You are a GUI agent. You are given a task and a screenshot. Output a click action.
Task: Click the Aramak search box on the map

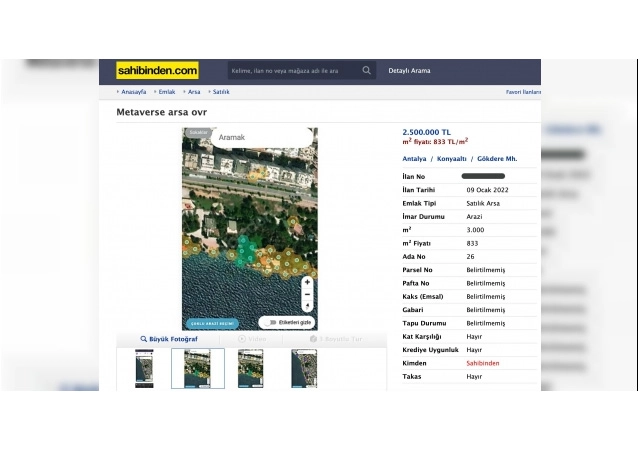click(x=250, y=137)
